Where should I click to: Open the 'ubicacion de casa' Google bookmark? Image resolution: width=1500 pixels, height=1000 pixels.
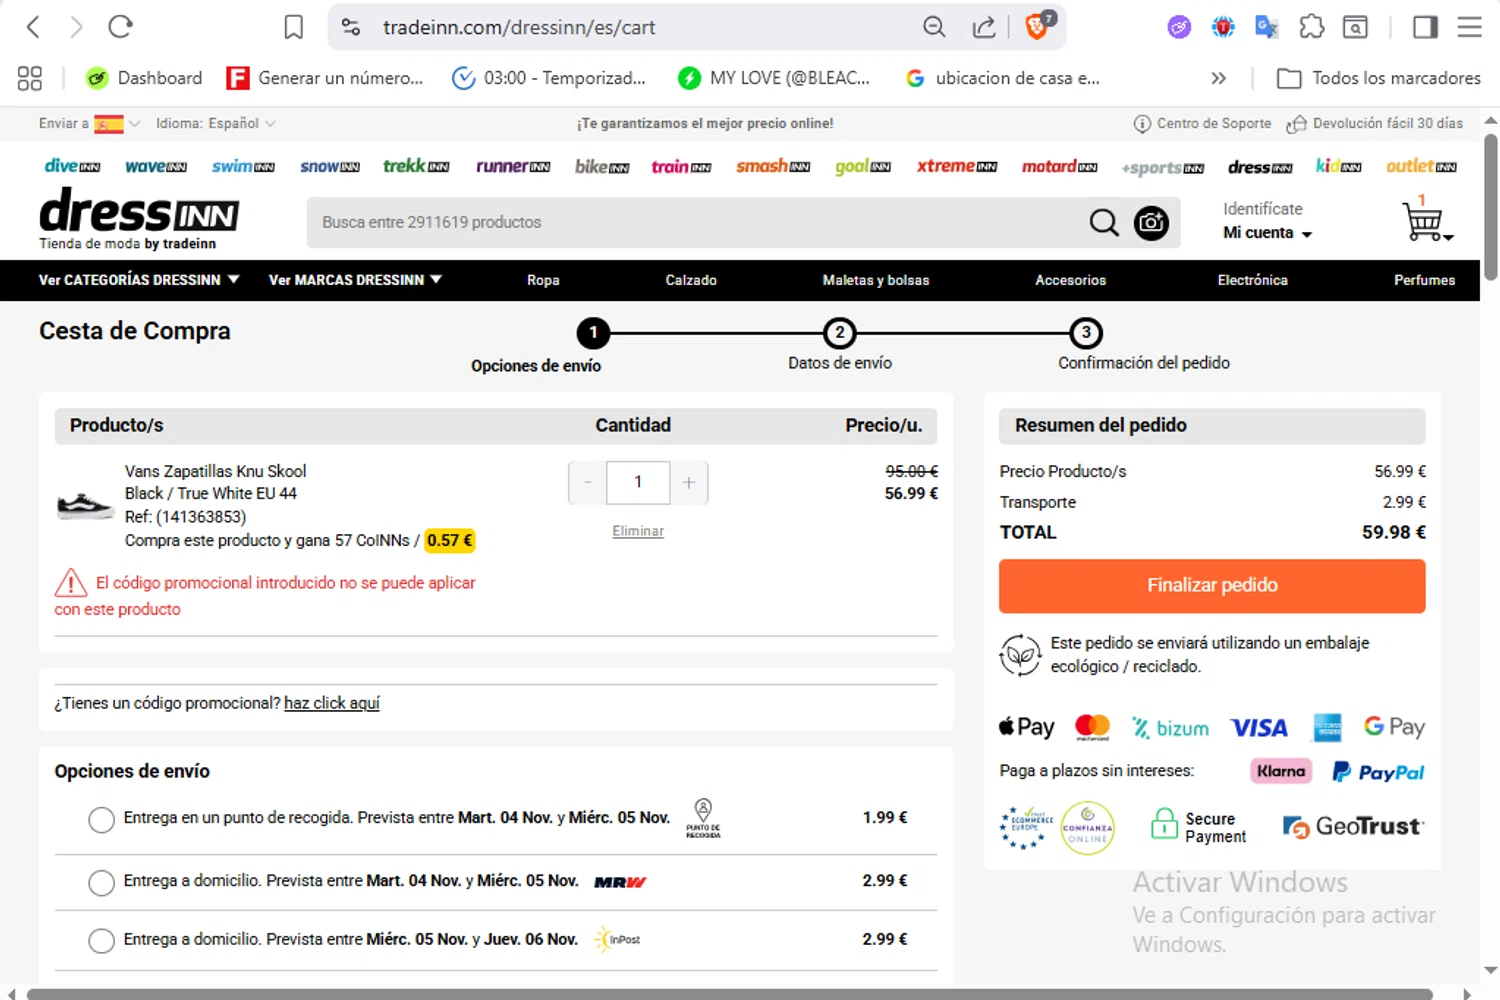[x=1003, y=78]
